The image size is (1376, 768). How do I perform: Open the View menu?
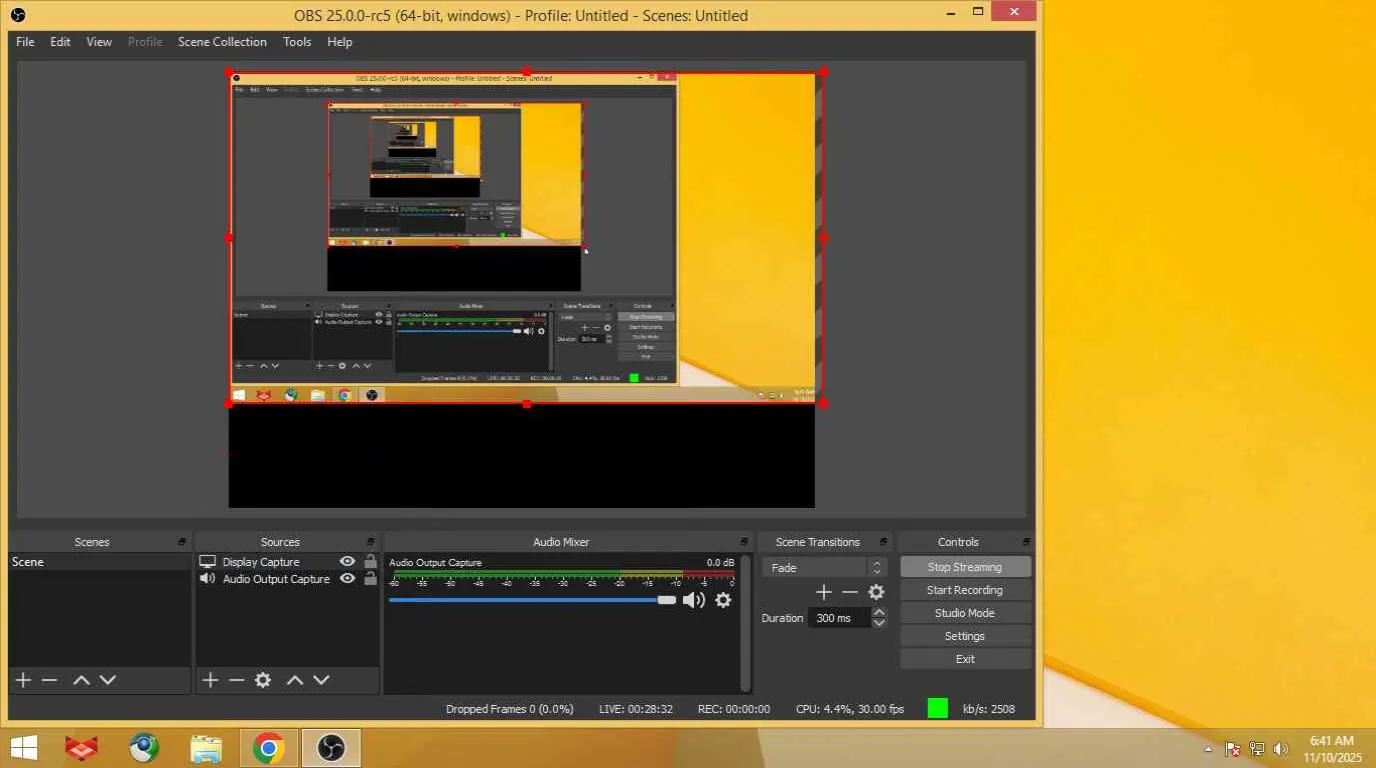coord(99,42)
